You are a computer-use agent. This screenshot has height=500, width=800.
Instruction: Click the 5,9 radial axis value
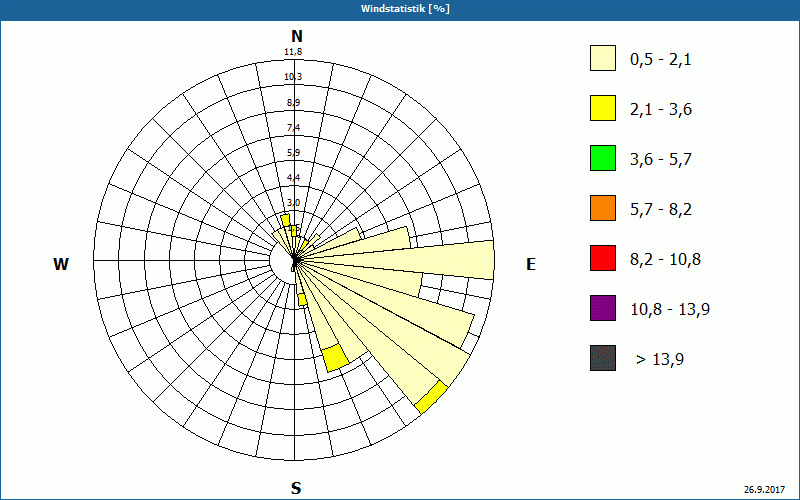[293, 153]
